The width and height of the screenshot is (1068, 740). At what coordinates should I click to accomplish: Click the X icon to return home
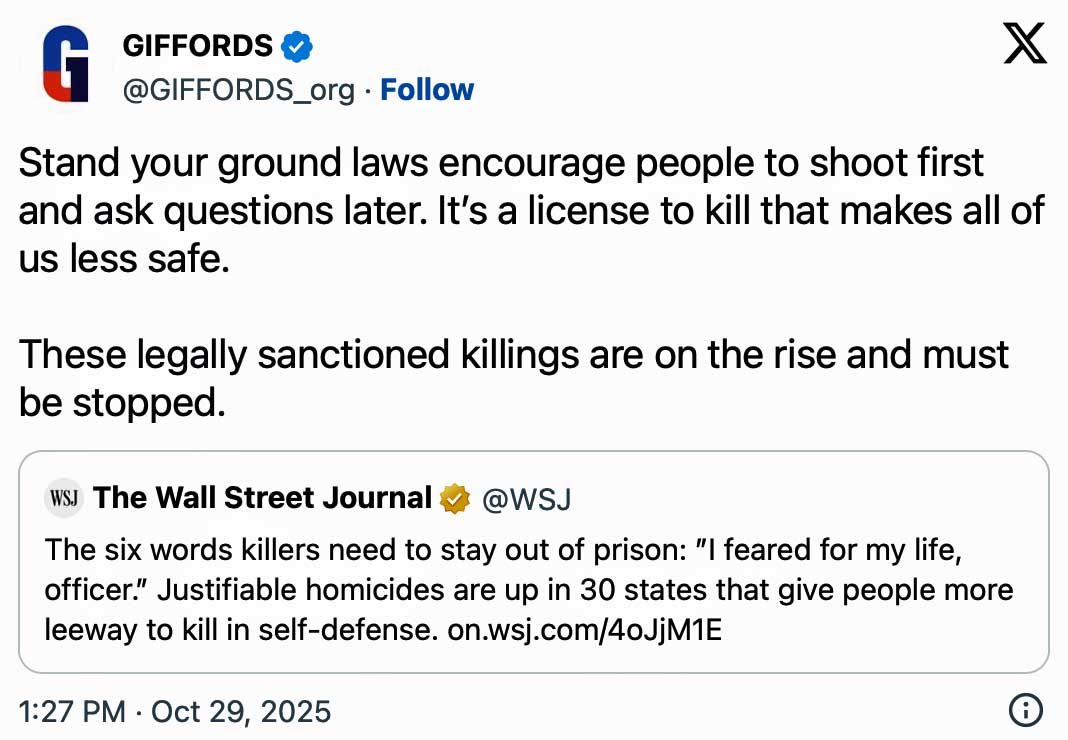click(x=1023, y=45)
